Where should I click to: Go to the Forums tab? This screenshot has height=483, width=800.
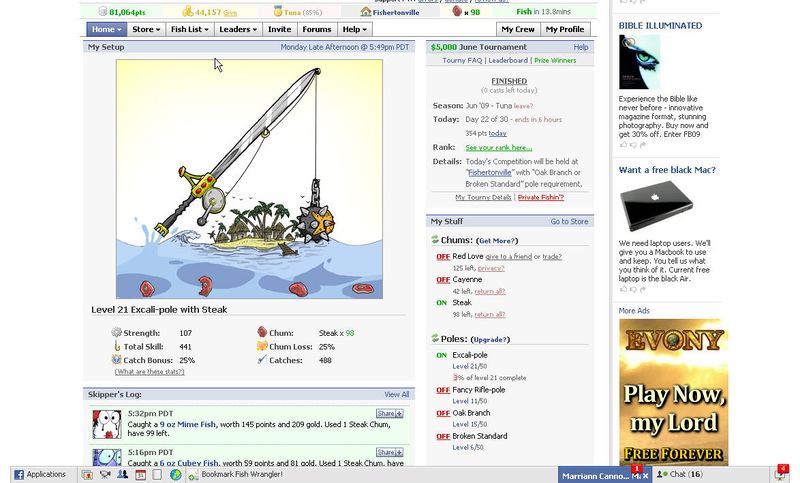(x=317, y=29)
